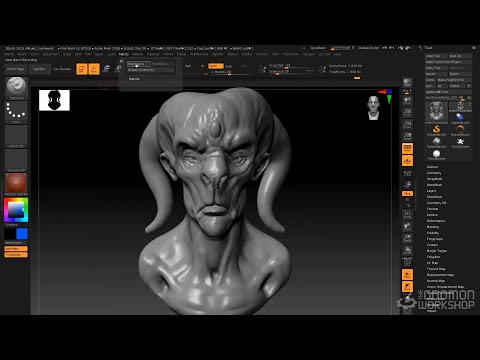Expand the Displacement Map subpalette

(440, 275)
